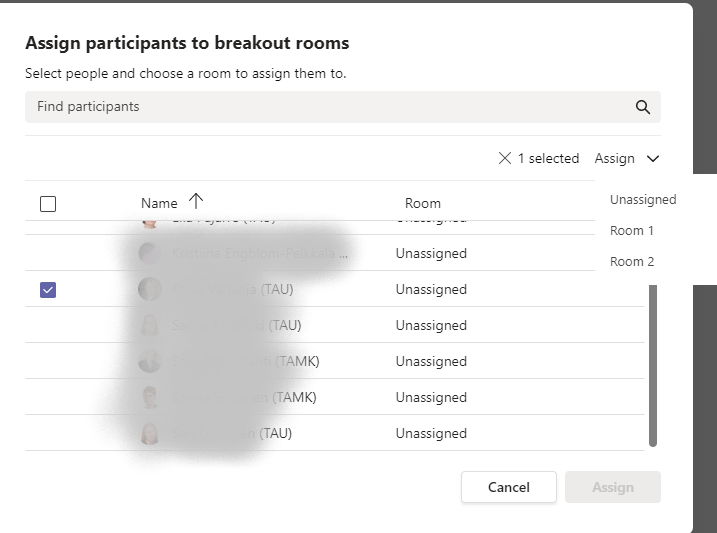Click the Name sort arrow icon
This screenshot has height=533, width=717.
(195, 201)
